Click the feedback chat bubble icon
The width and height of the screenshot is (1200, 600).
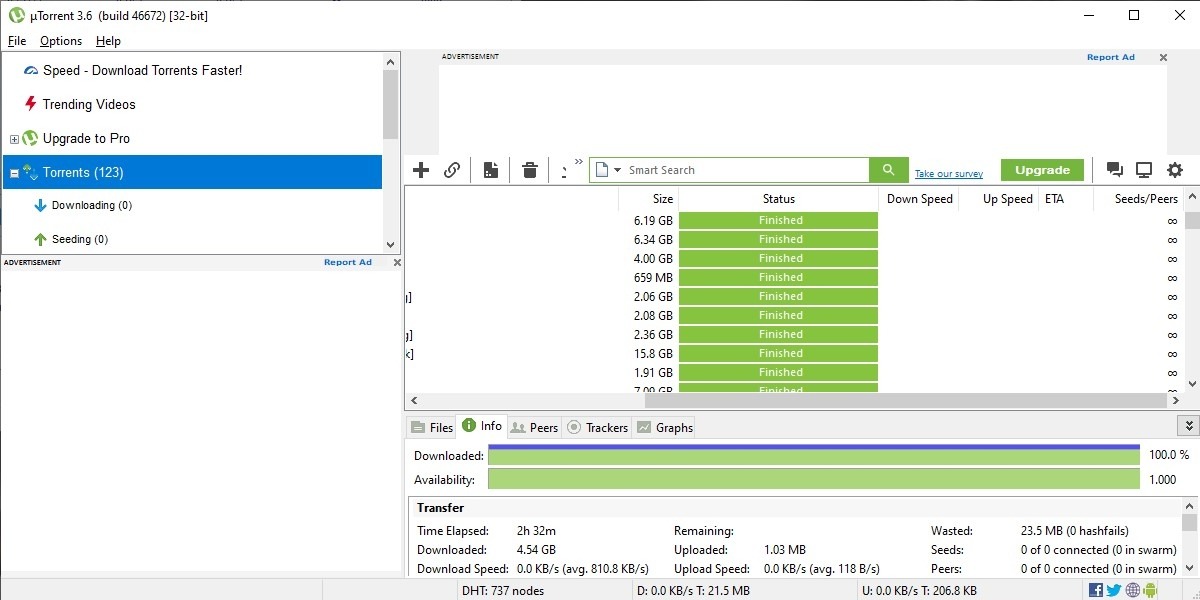(x=1114, y=169)
